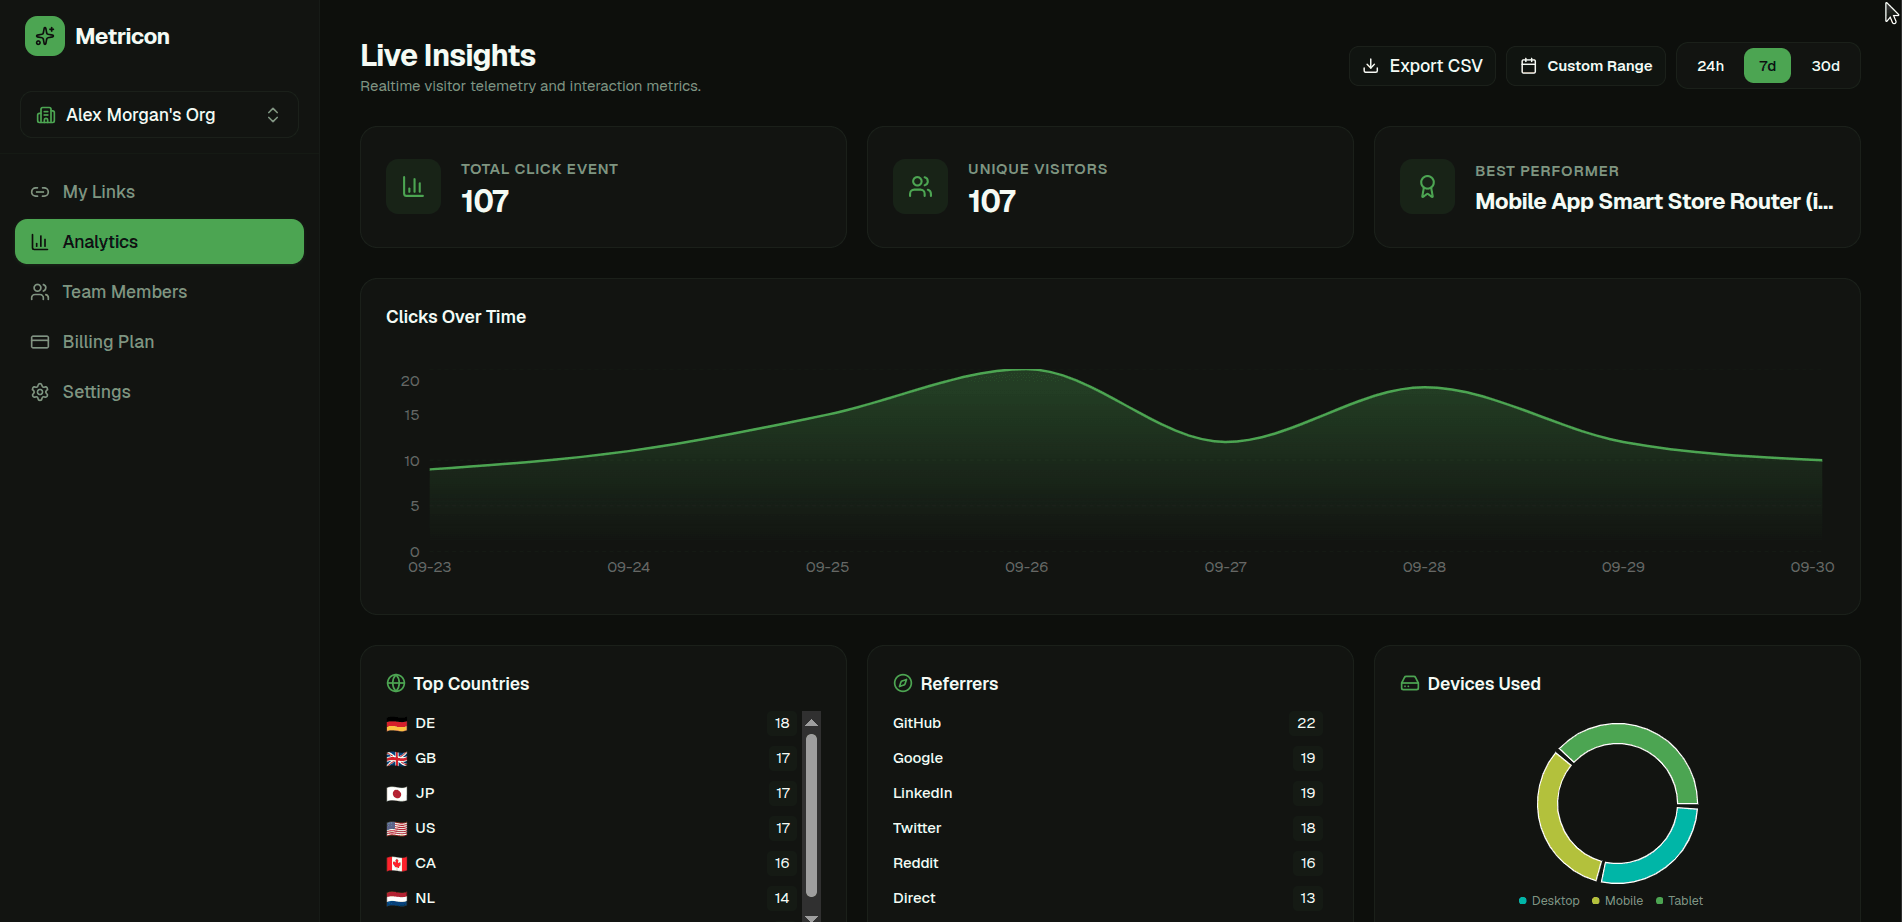Click the globe icon beside Top Countries
1902x922 pixels.
pos(396,683)
